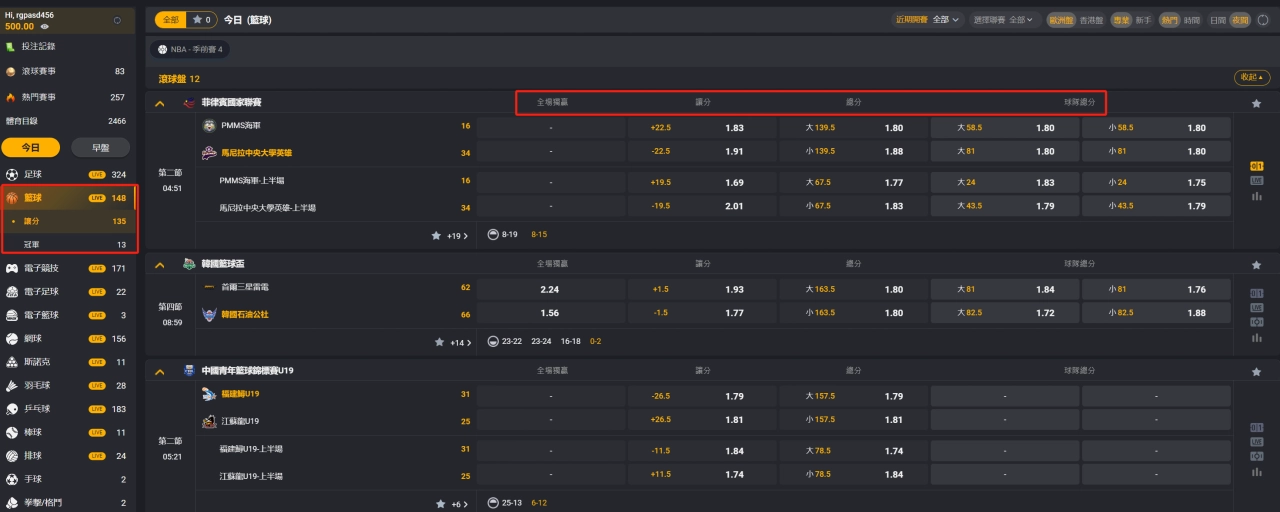Bet on 首爾三星雷霆 moneyline odds 2.24
This screenshot has height=512, width=1280.
point(550,289)
